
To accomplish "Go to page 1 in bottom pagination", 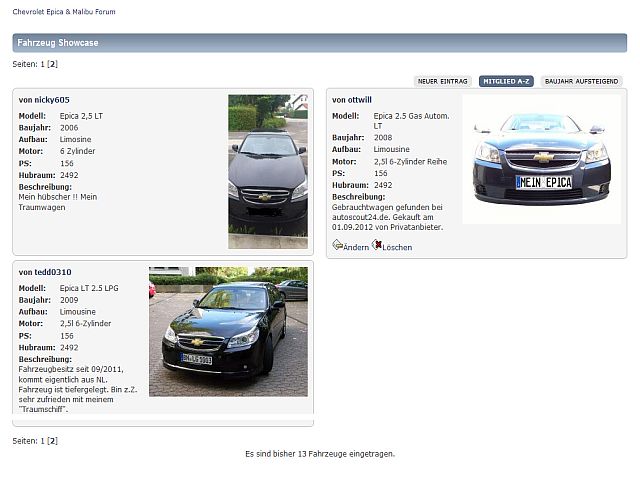I will coord(42,441).
